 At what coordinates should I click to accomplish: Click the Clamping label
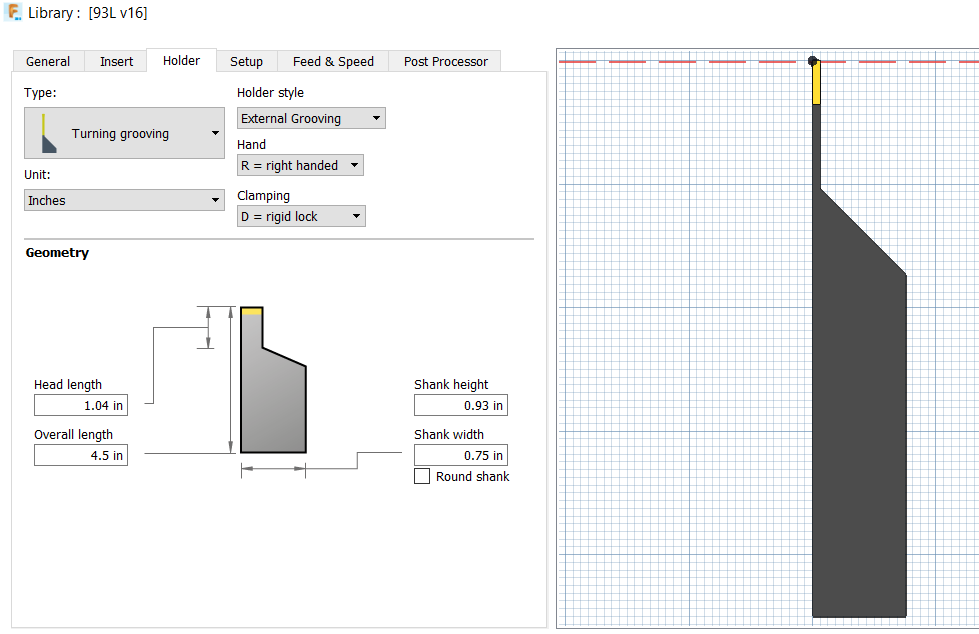(x=263, y=196)
